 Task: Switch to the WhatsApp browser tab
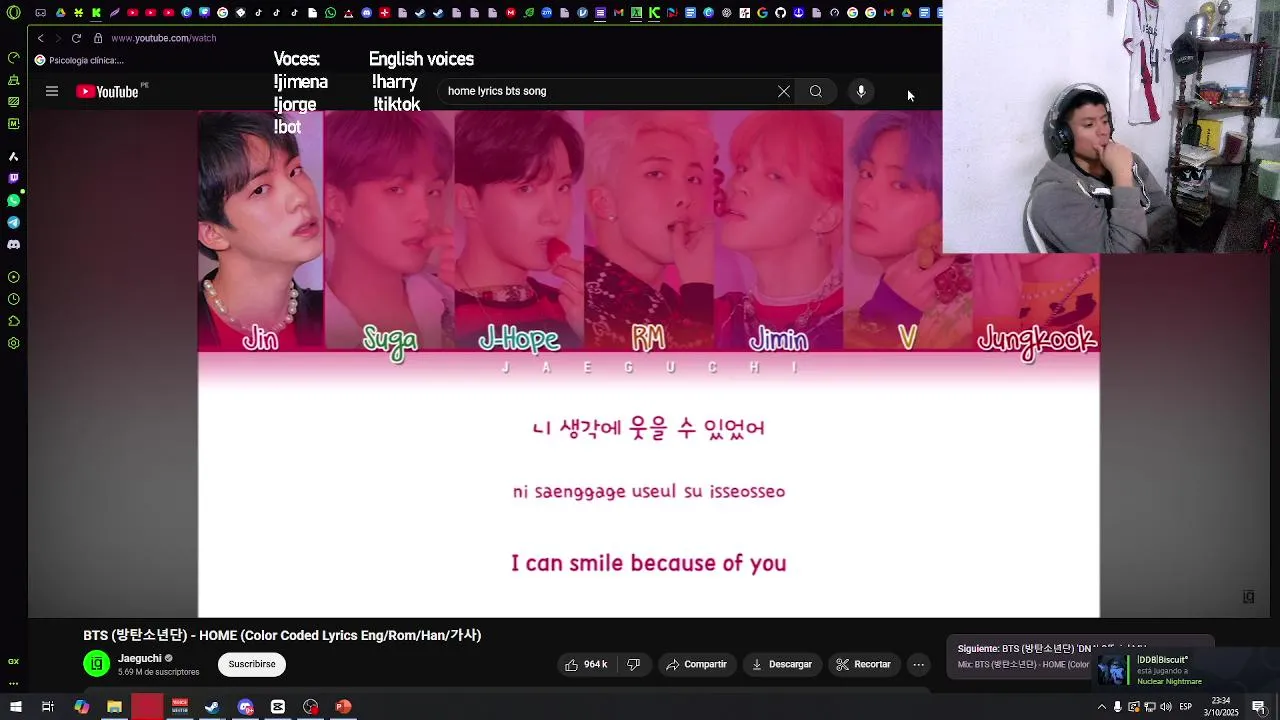pyautogui.click(x=330, y=13)
